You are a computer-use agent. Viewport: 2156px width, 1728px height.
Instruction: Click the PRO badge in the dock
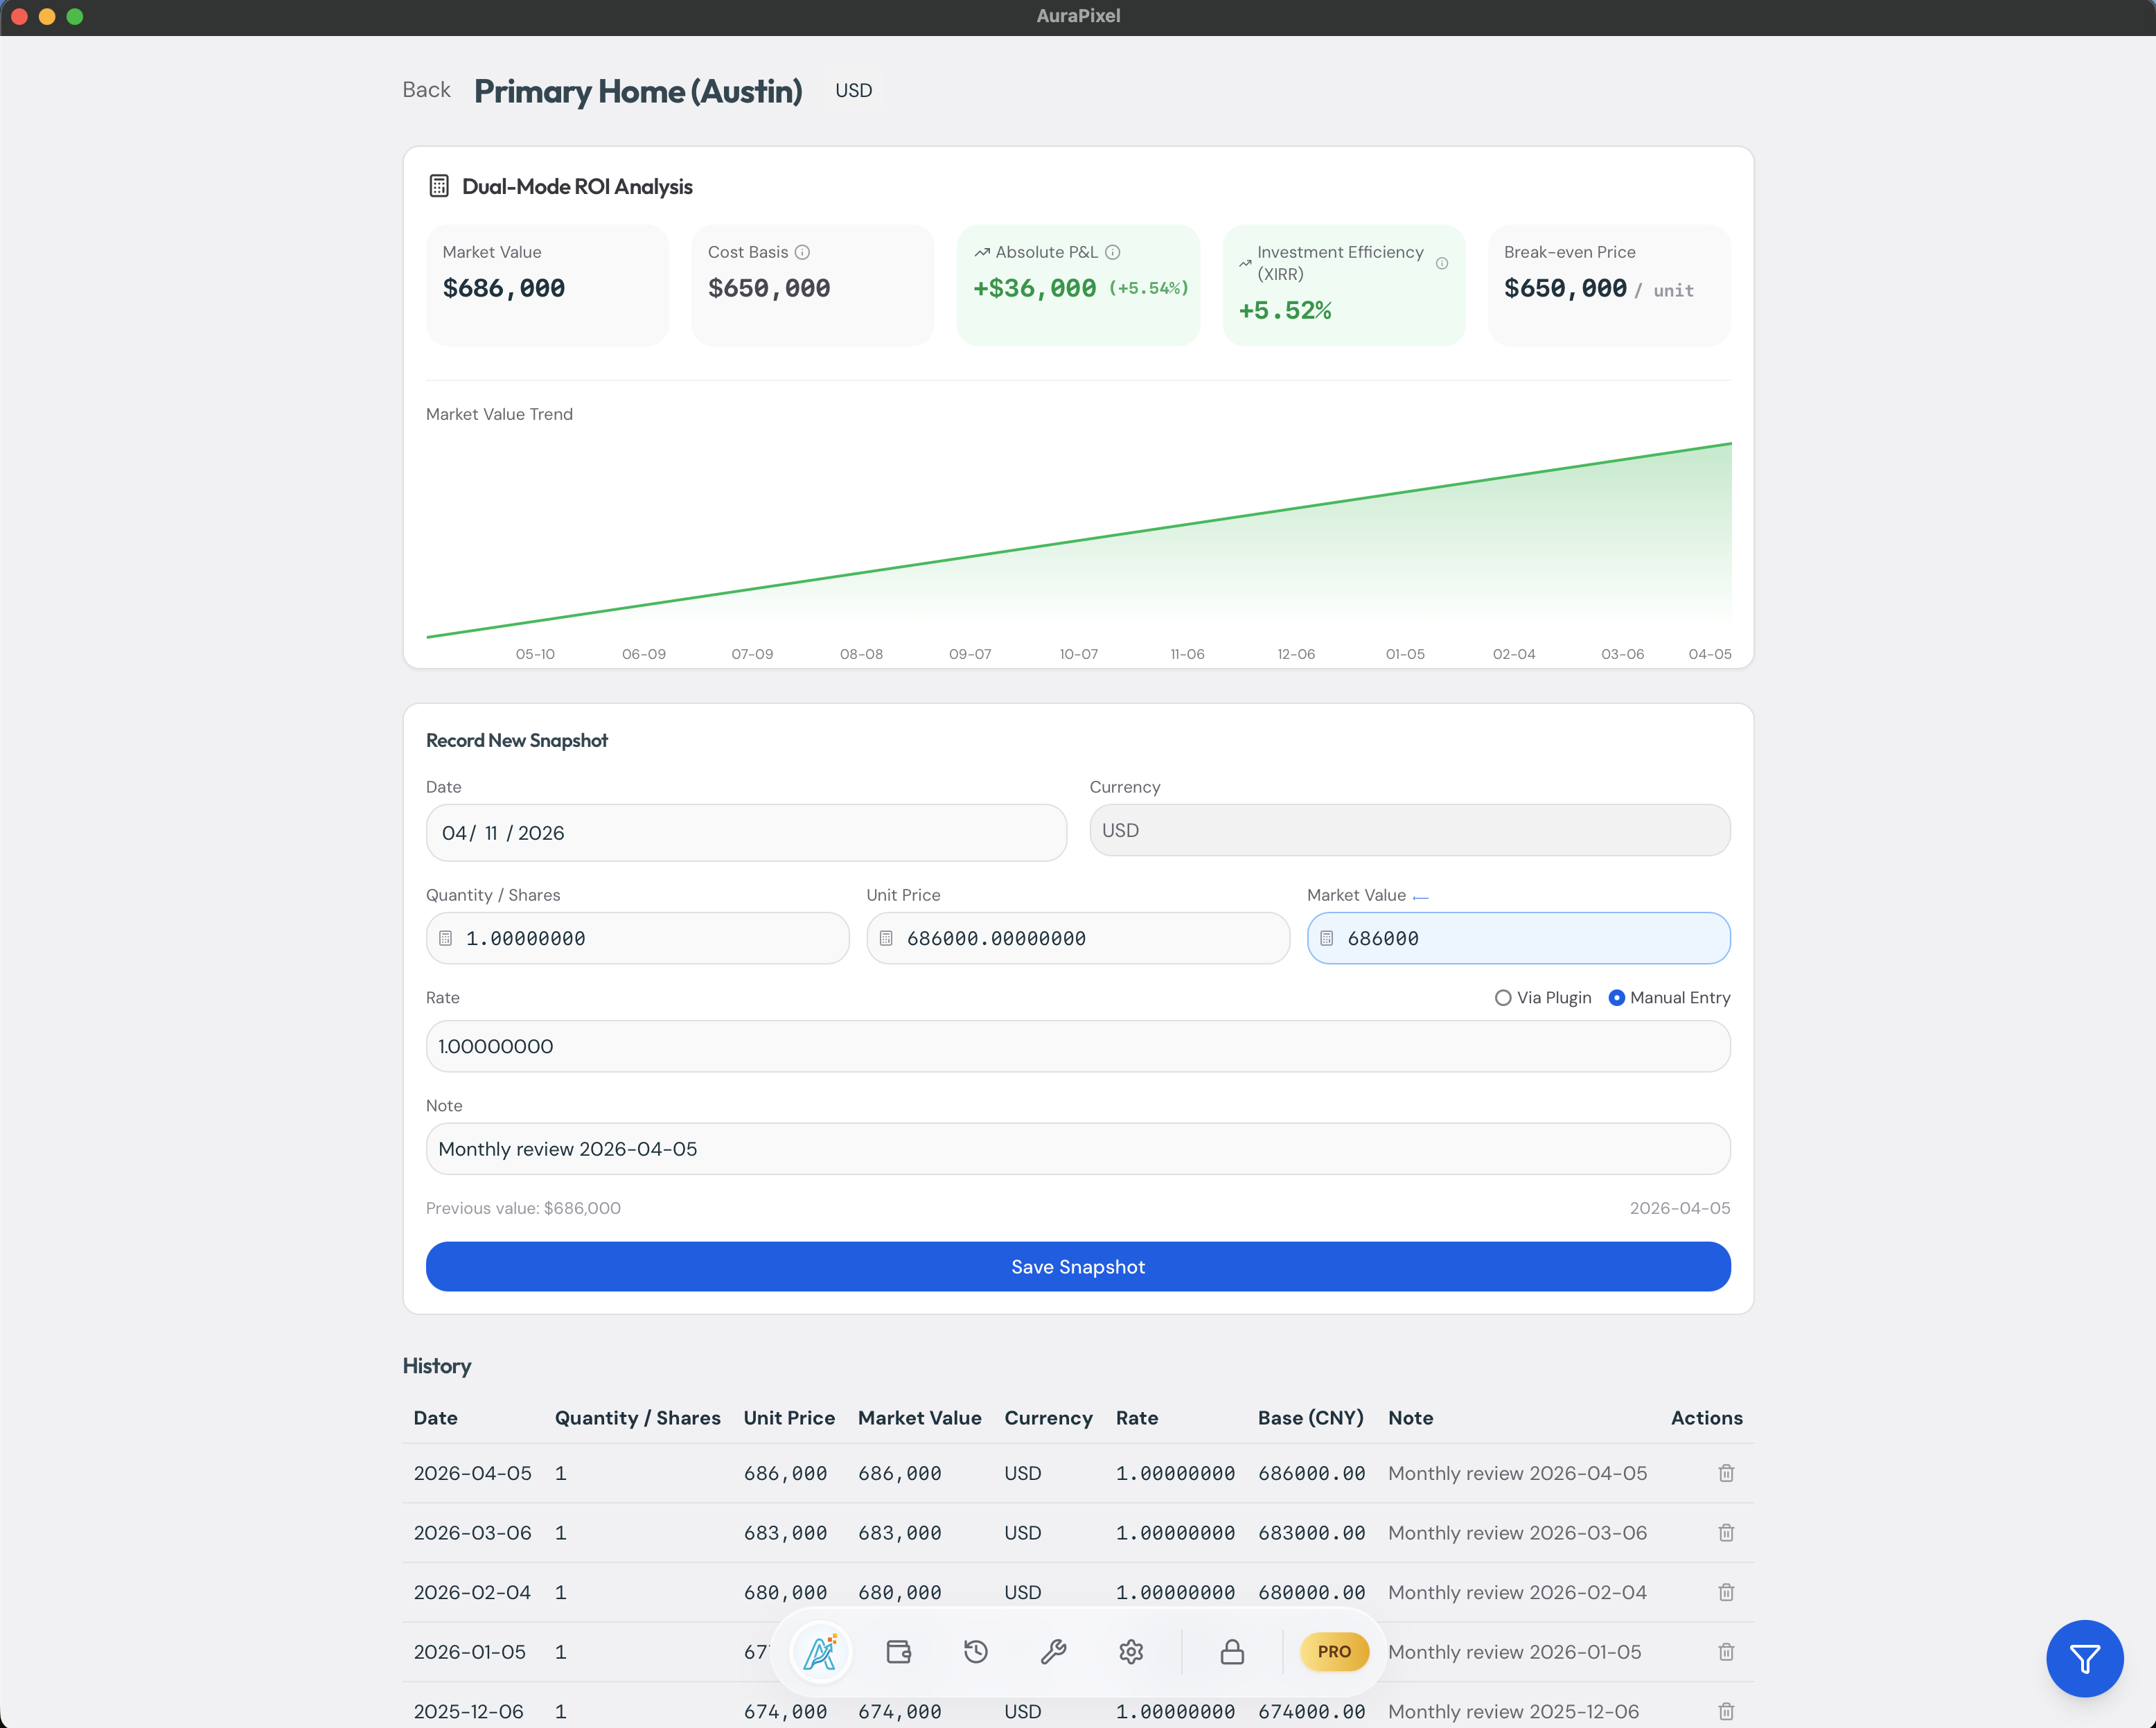click(1334, 1651)
